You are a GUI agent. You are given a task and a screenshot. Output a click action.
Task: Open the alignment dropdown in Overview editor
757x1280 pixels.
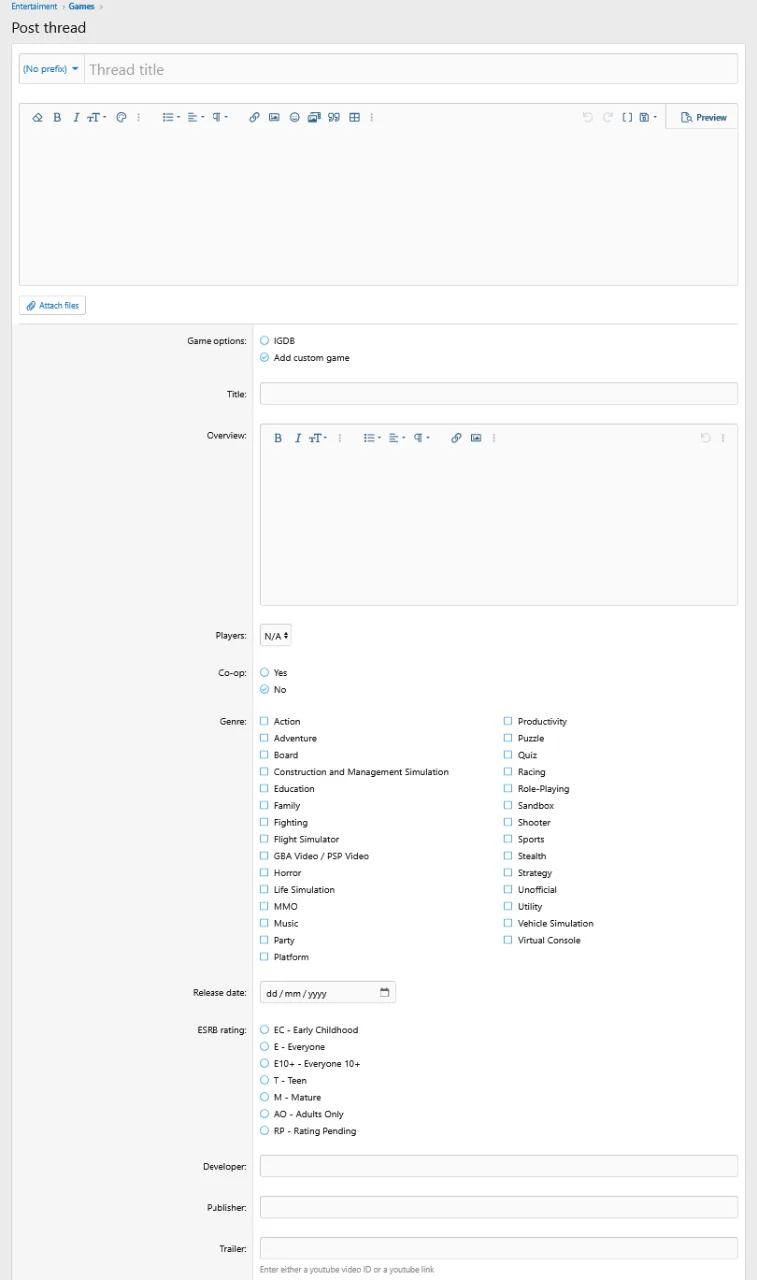[397, 438]
